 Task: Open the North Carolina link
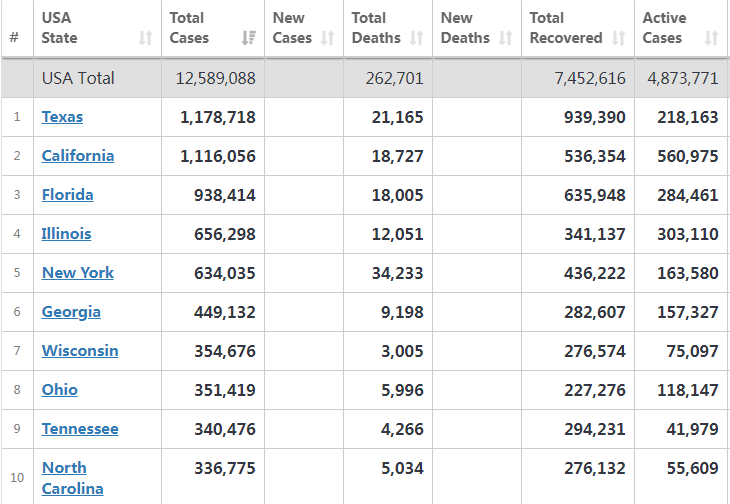click(73, 478)
